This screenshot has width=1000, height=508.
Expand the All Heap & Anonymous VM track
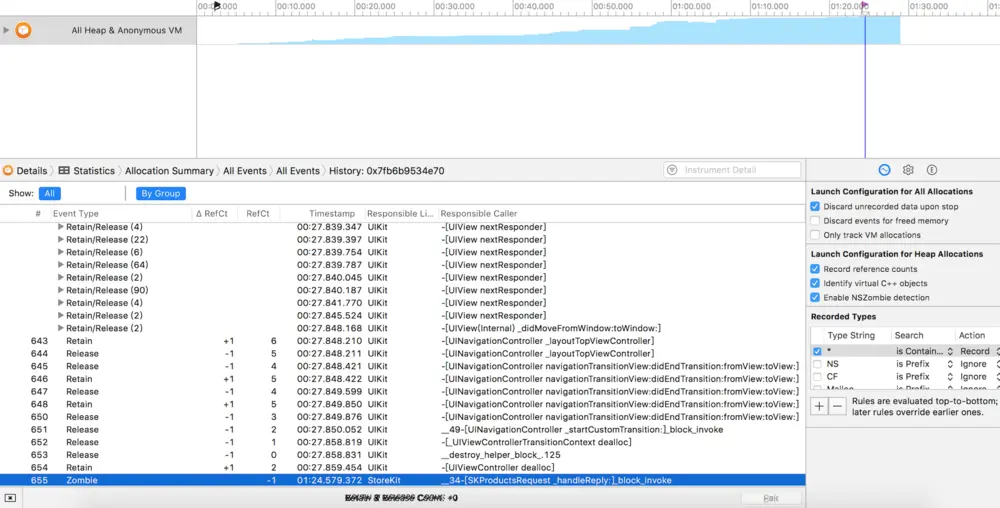coord(6,30)
